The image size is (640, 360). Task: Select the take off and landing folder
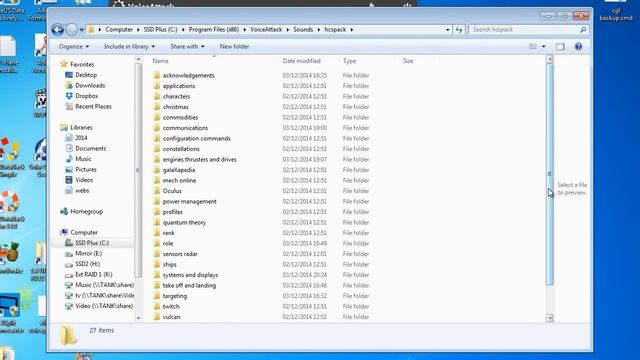click(189, 285)
